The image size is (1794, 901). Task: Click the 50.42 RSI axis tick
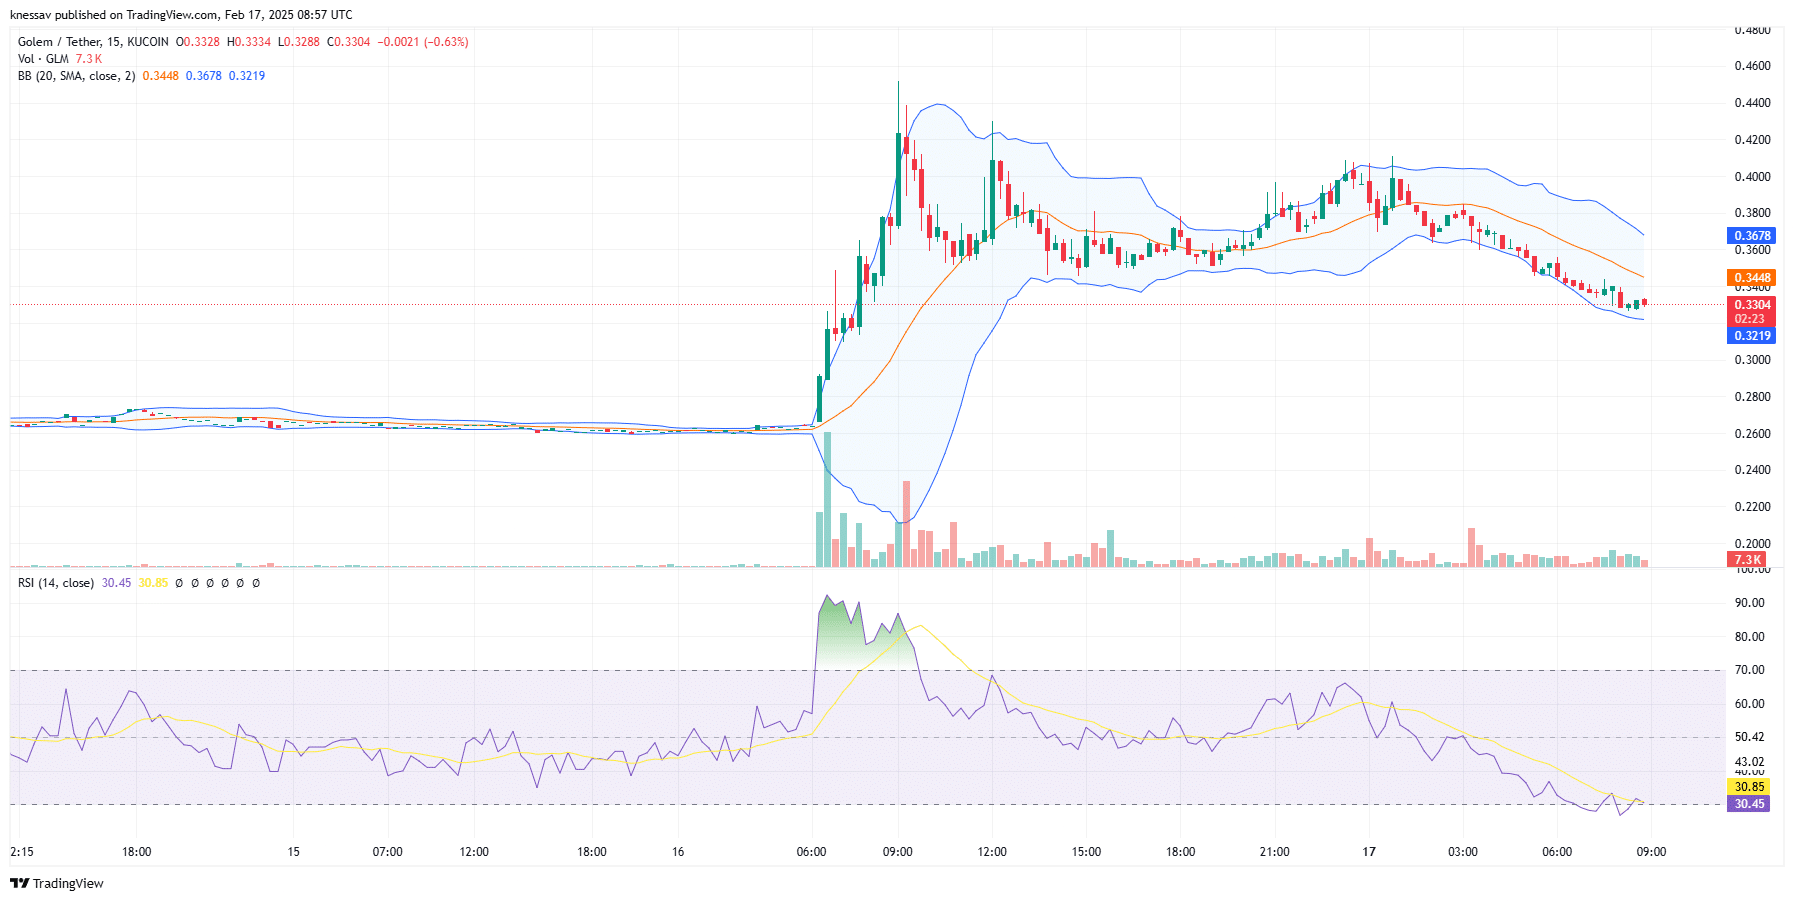tap(1749, 737)
